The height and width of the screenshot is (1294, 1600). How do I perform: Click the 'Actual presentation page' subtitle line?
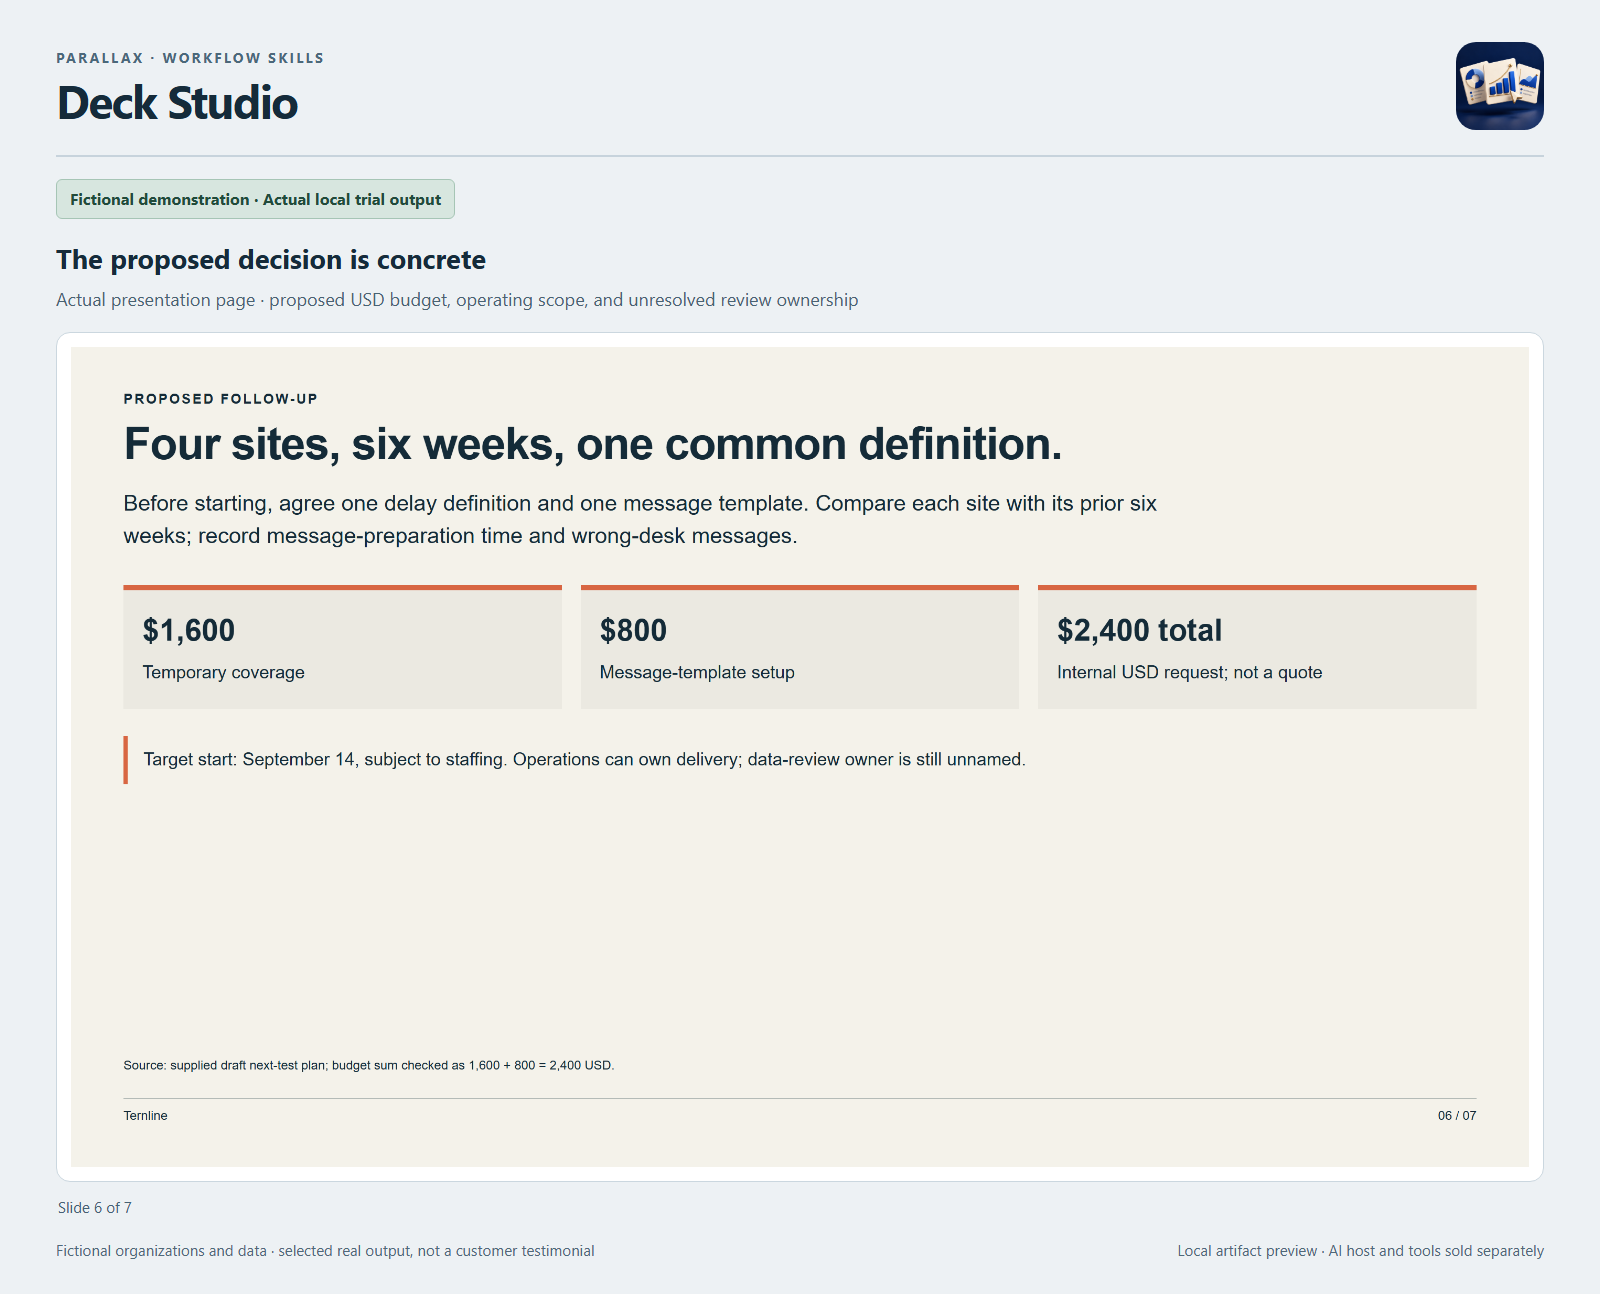[x=457, y=300]
